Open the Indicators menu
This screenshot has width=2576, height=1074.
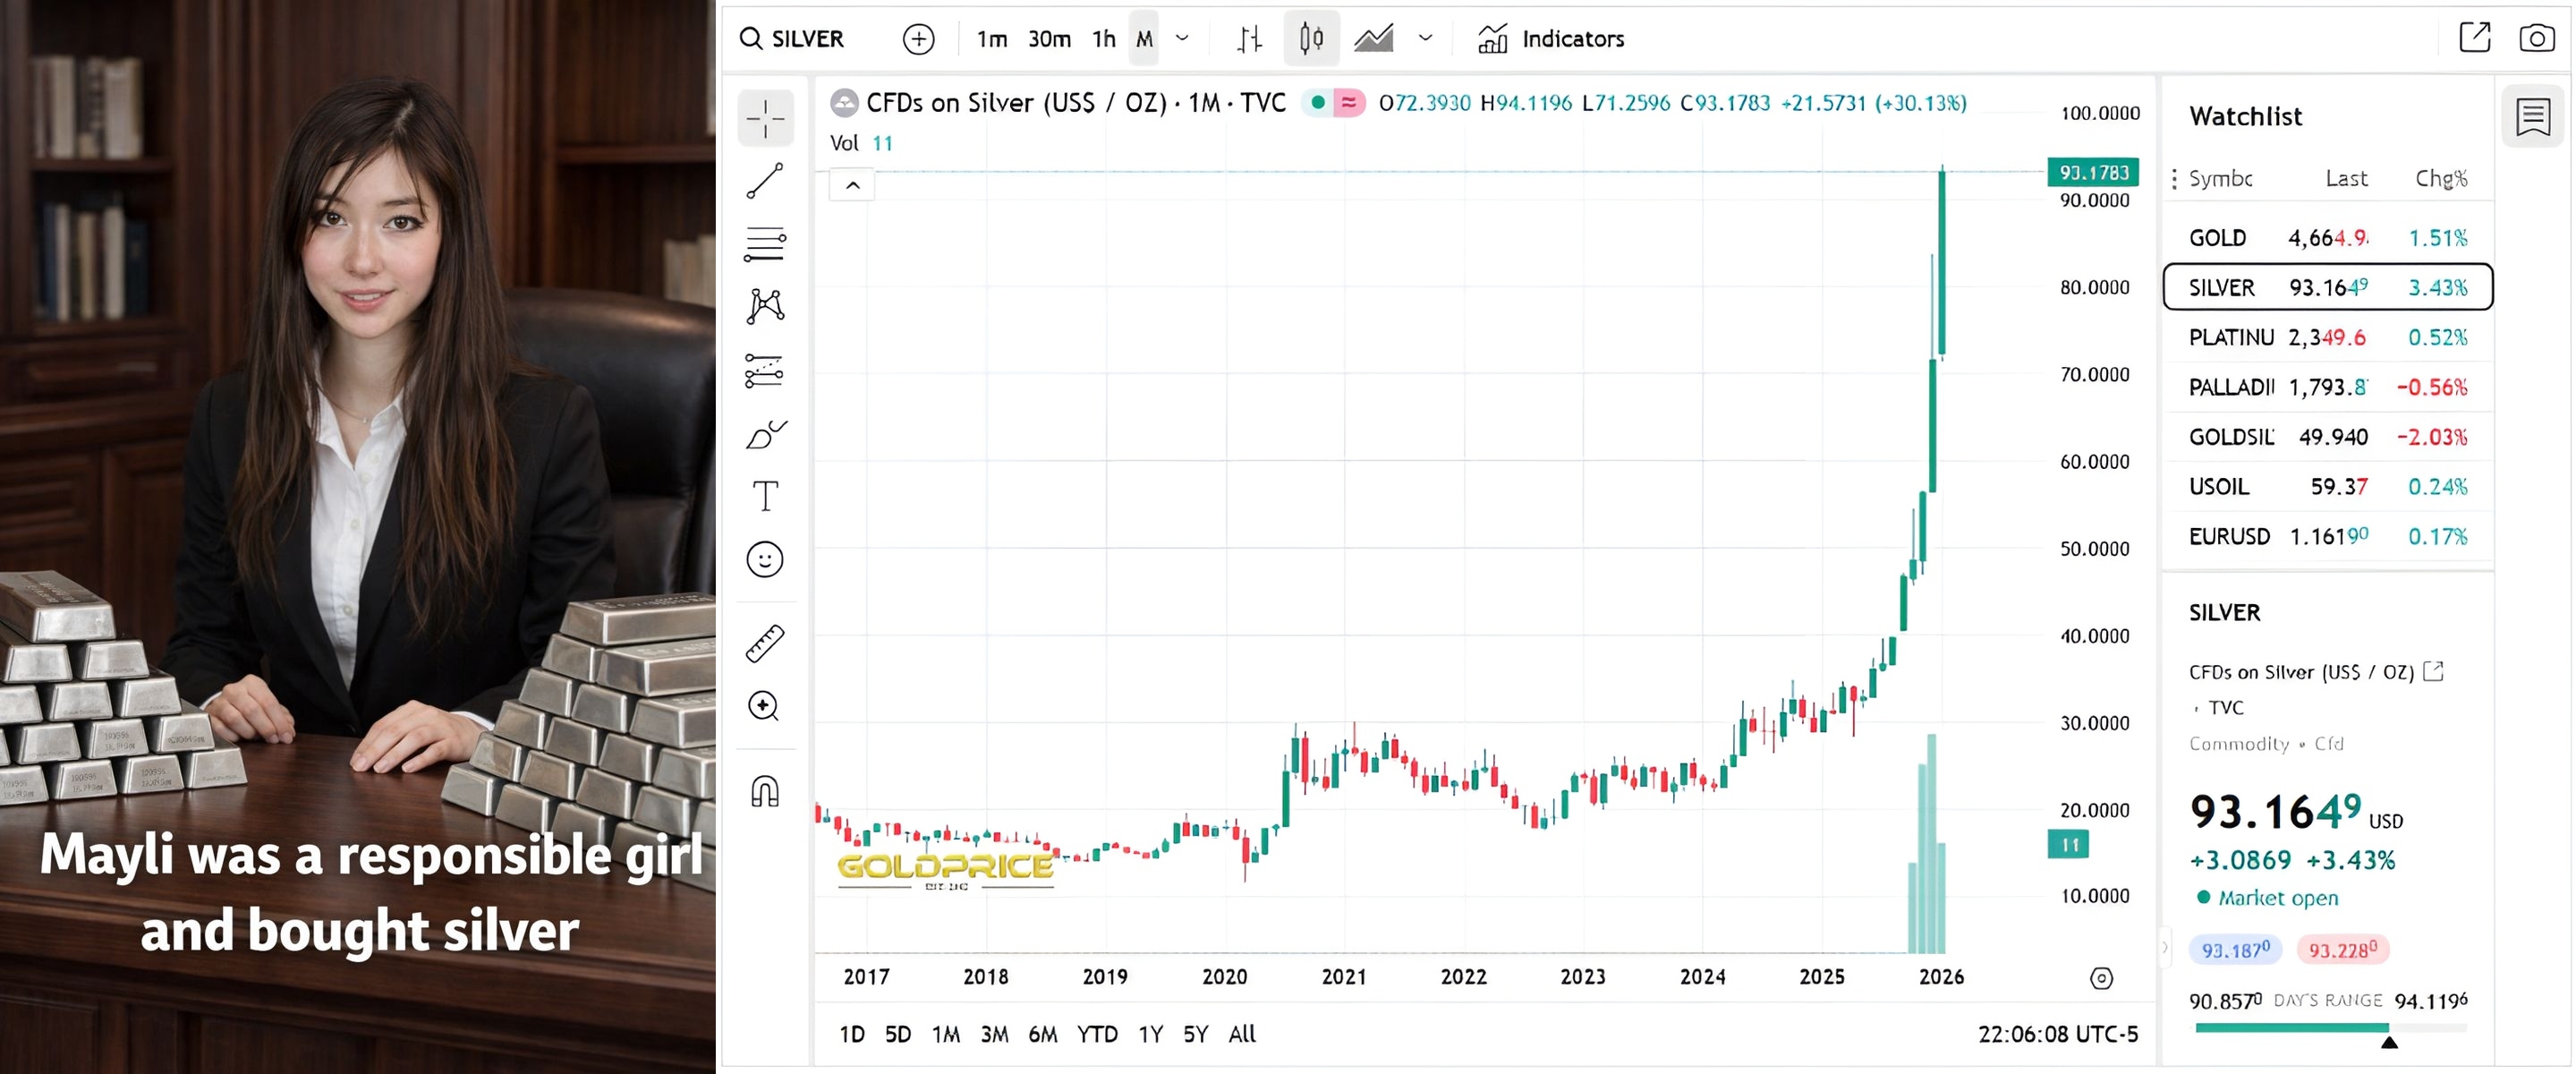pyautogui.click(x=1551, y=39)
